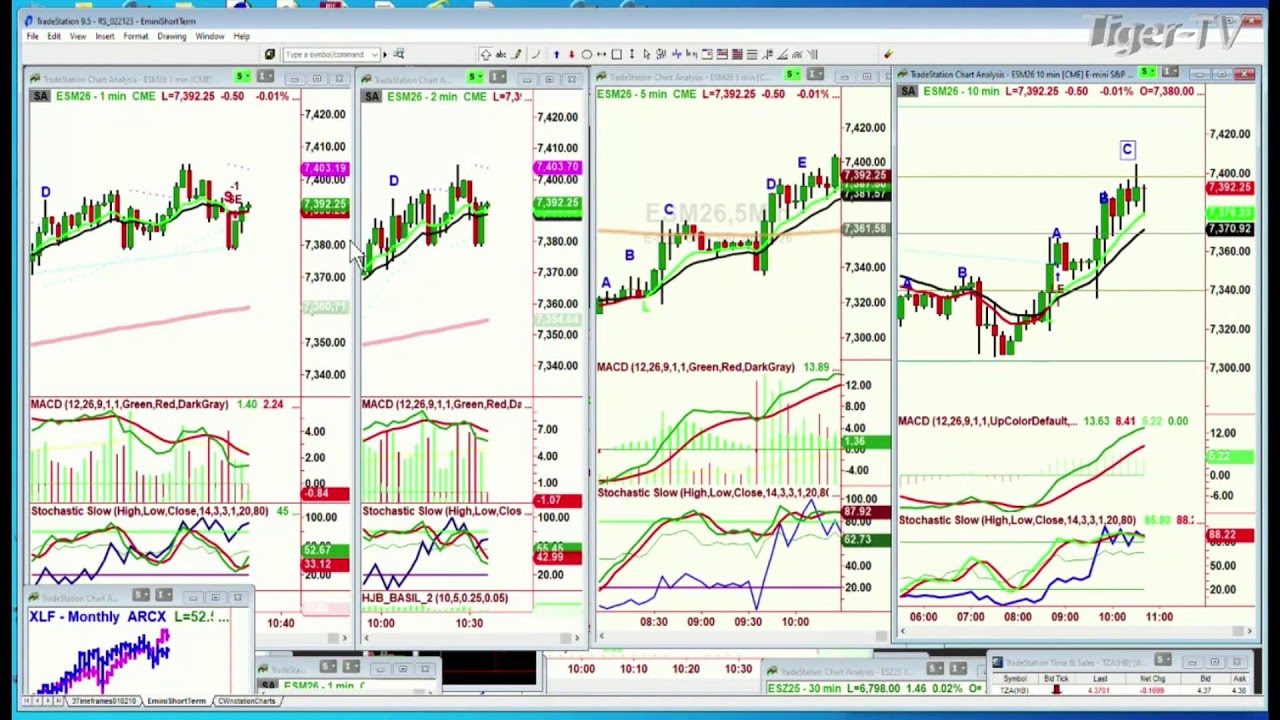Open the Edit menu
The height and width of the screenshot is (720, 1280).
coord(54,36)
